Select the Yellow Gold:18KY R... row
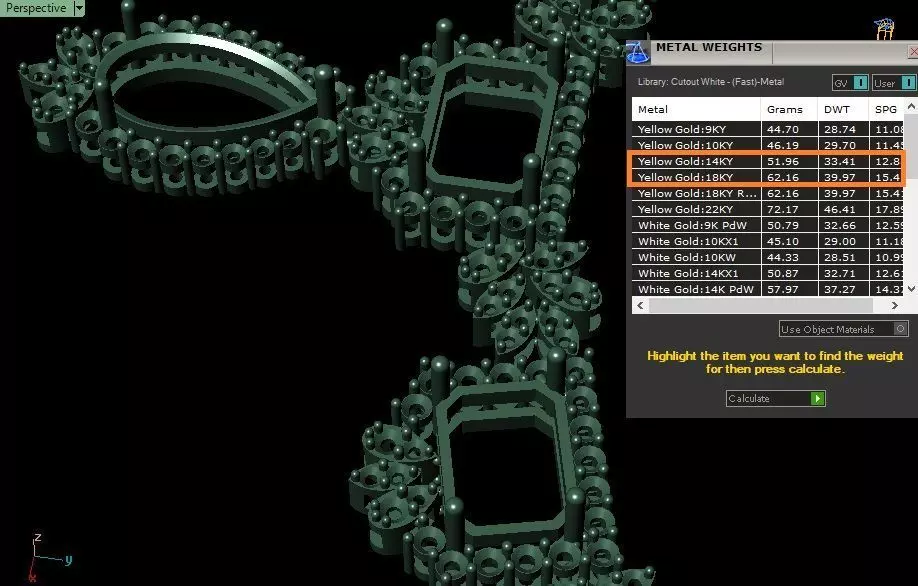The height and width of the screenshot is (586, 918). [x=768, y=193]
